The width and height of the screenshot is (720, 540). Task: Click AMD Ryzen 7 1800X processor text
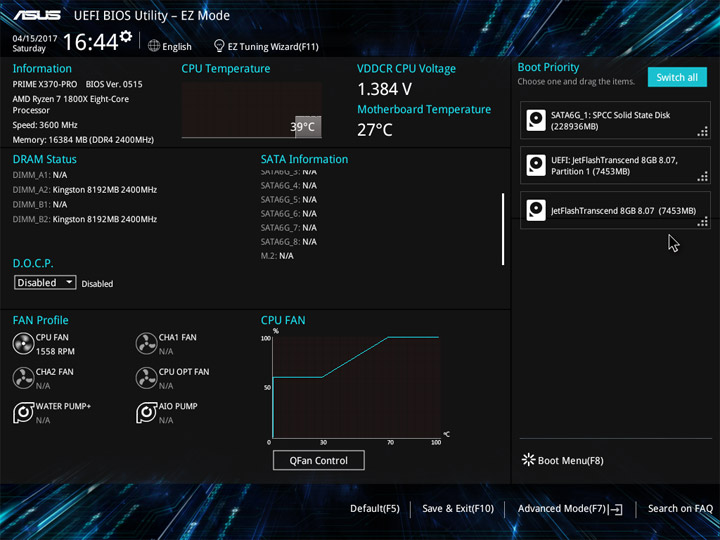[x=71, y=104]
